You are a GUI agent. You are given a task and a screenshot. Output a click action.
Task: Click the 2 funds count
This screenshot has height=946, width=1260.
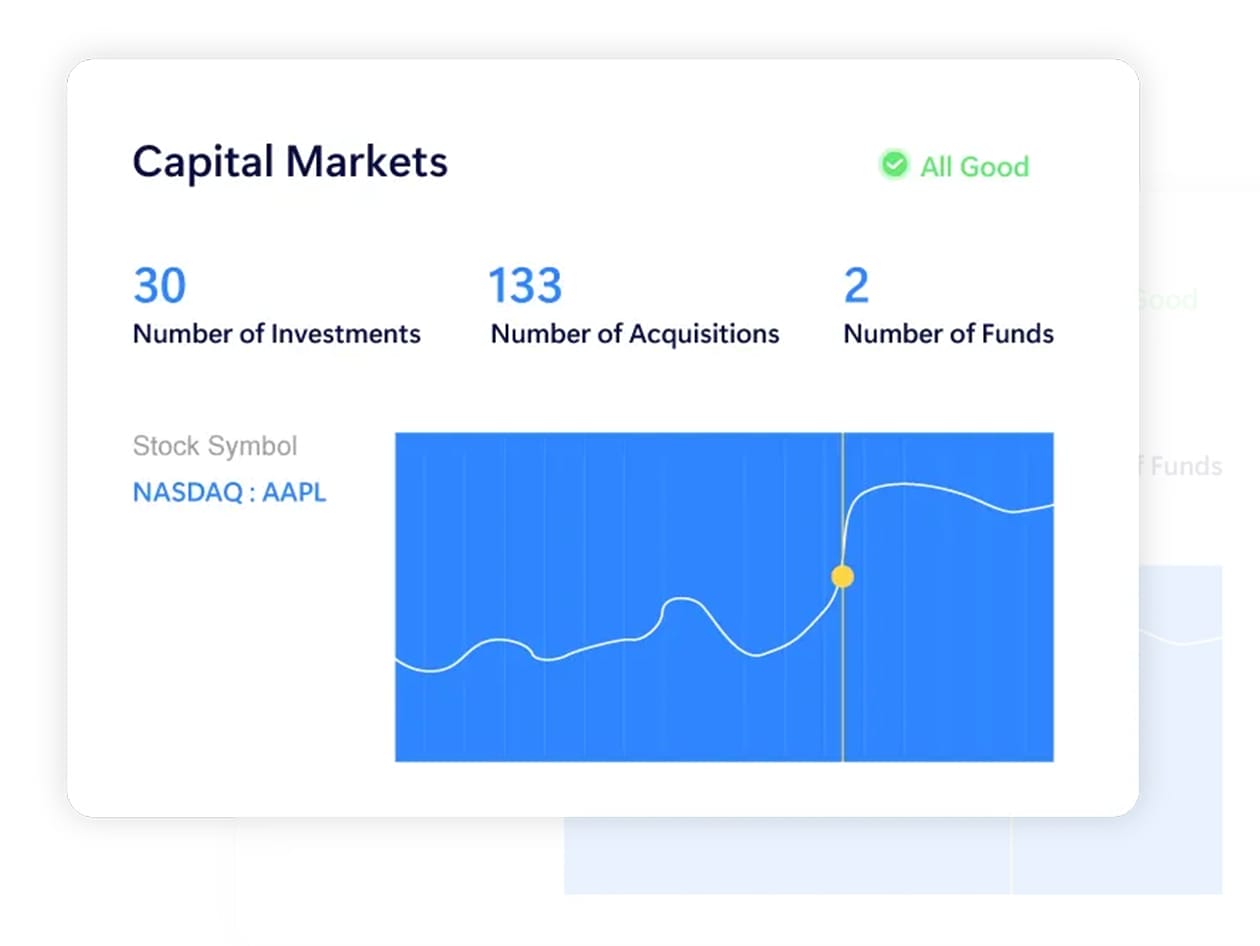(x=856, y=286)
